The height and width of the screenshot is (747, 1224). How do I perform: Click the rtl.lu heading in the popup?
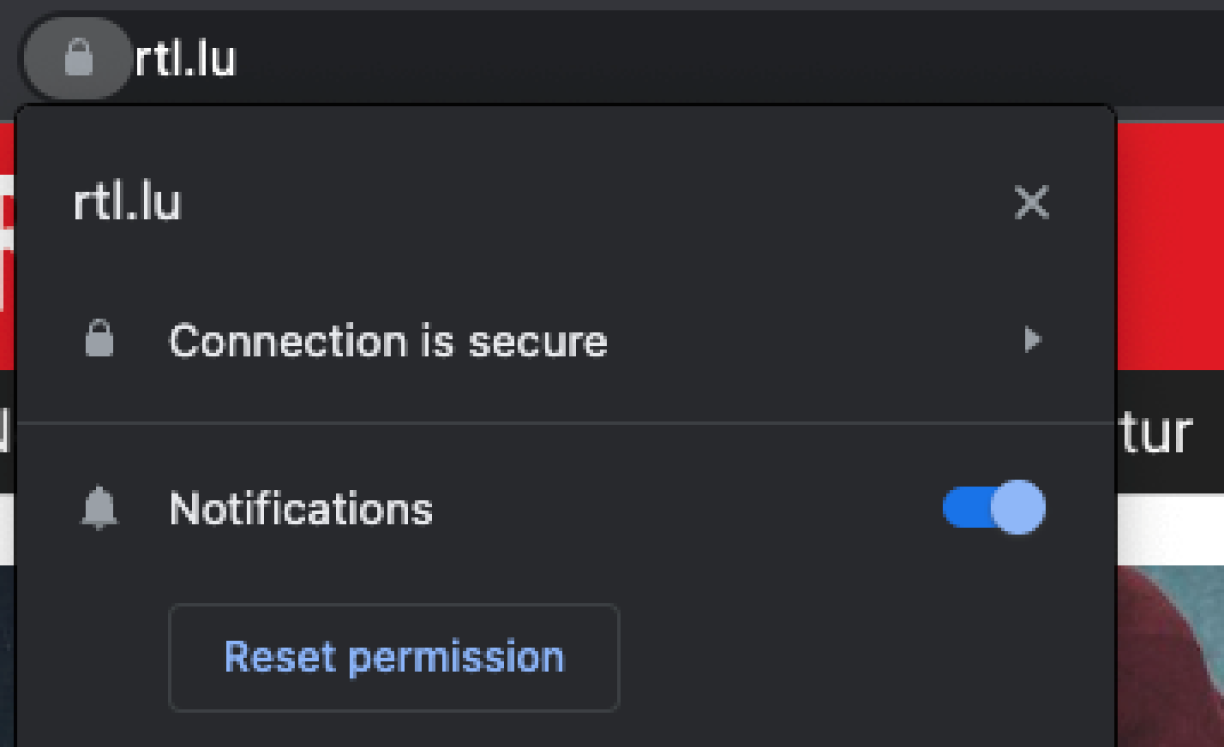127,203
